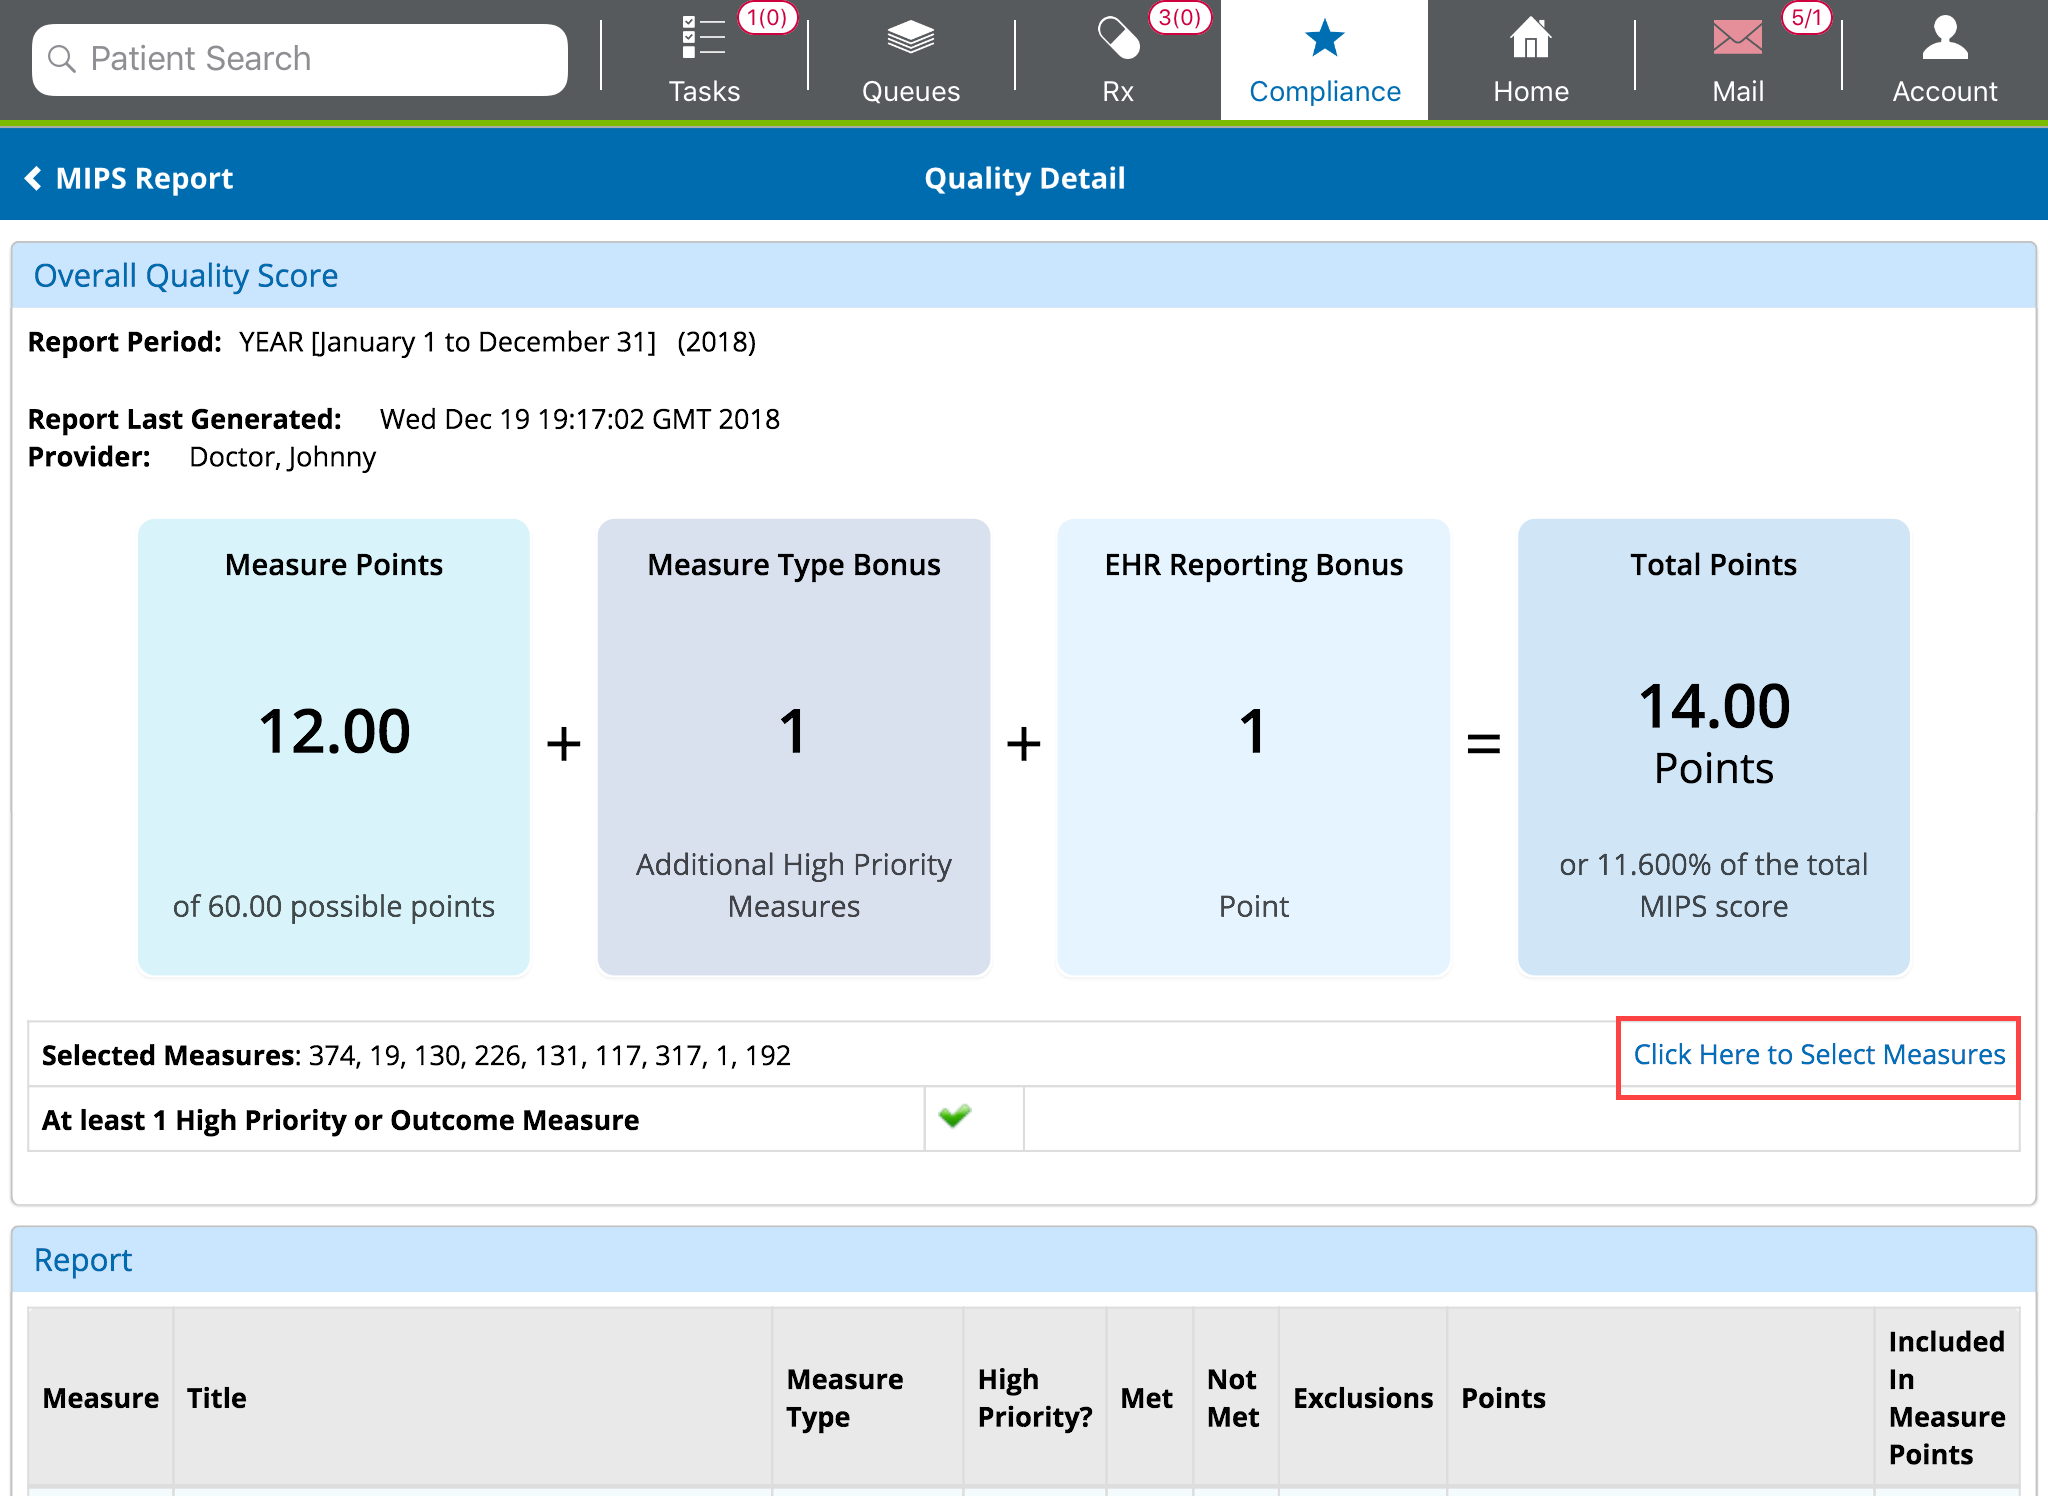Click the back chevron arrow
2048x1496 pixels.
pos(33,178)
